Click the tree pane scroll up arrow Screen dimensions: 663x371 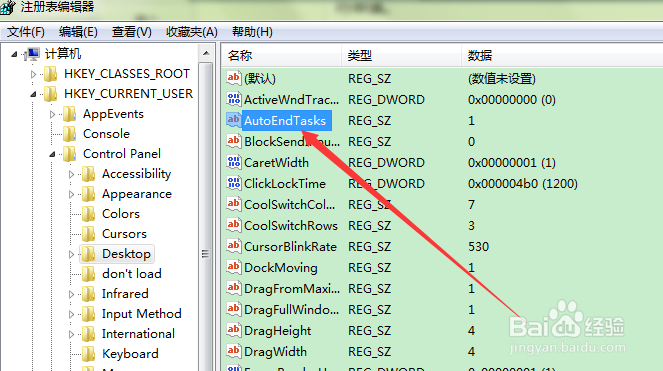point(206,53)
